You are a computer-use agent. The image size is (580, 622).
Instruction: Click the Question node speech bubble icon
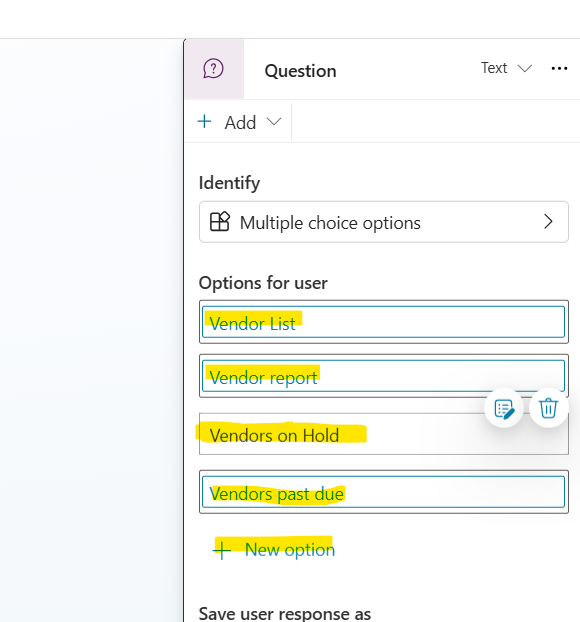pyautogui.click(x=213, y=69)
